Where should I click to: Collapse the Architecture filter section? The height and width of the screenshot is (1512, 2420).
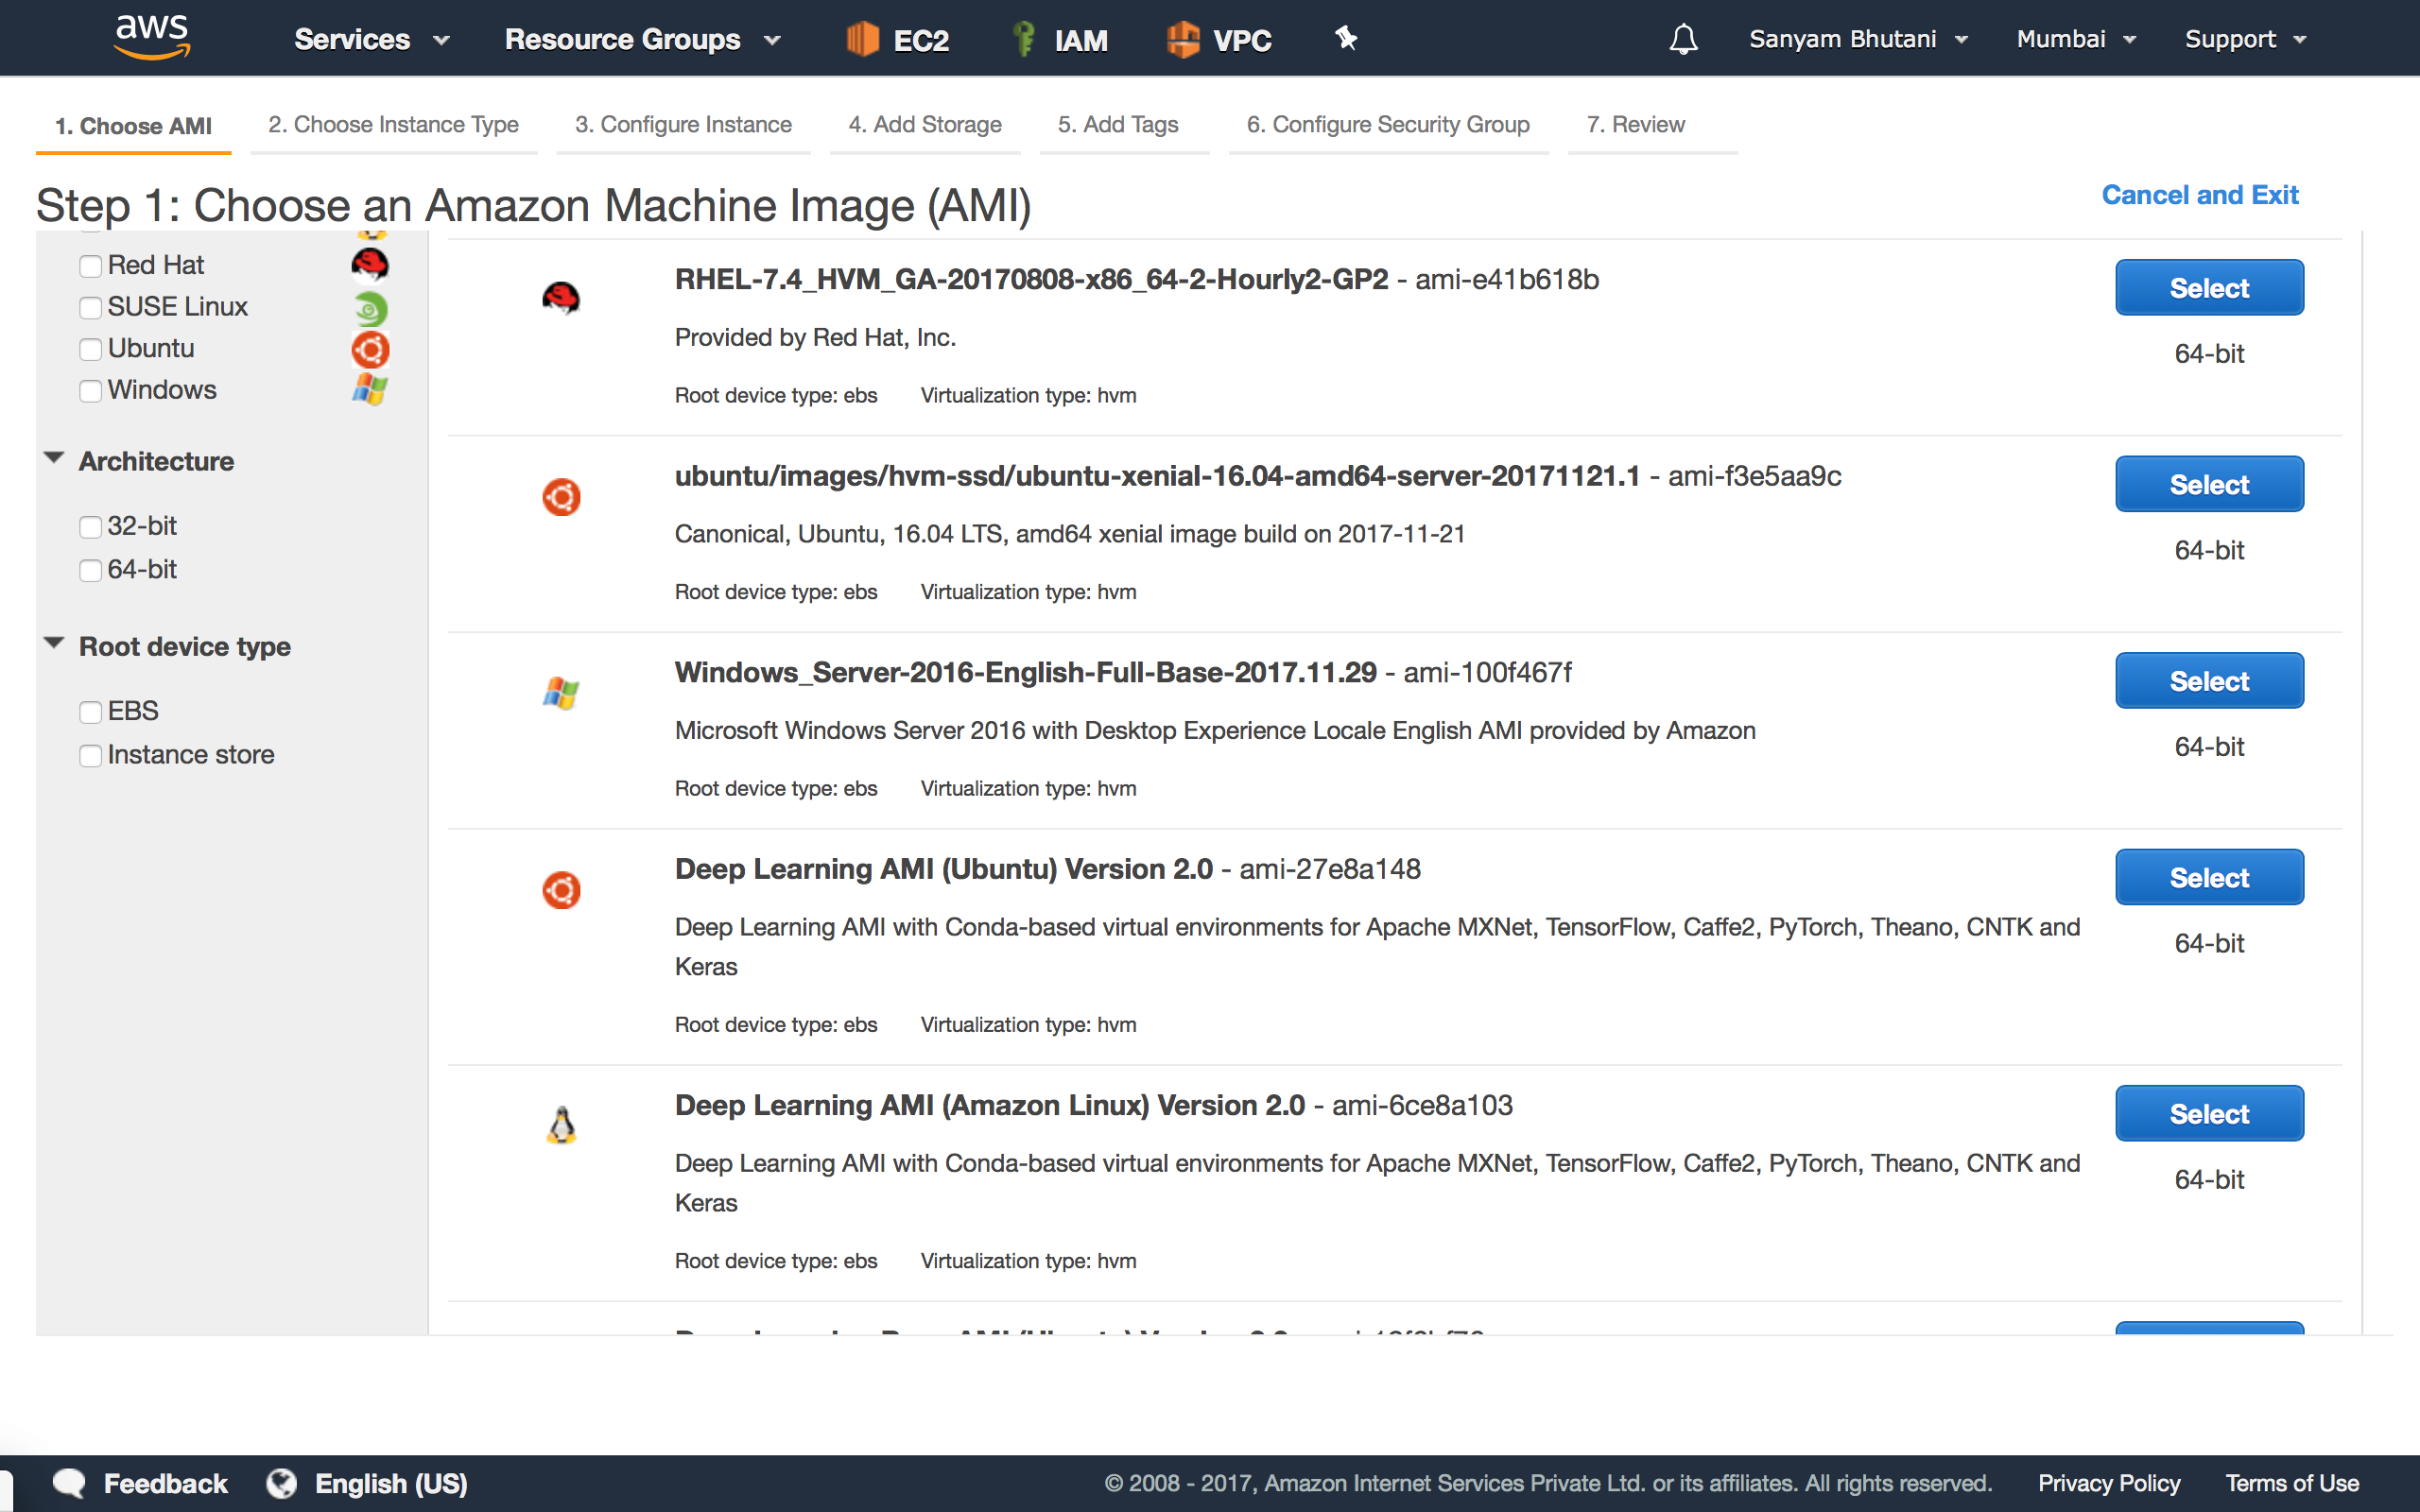pos(54,459)
